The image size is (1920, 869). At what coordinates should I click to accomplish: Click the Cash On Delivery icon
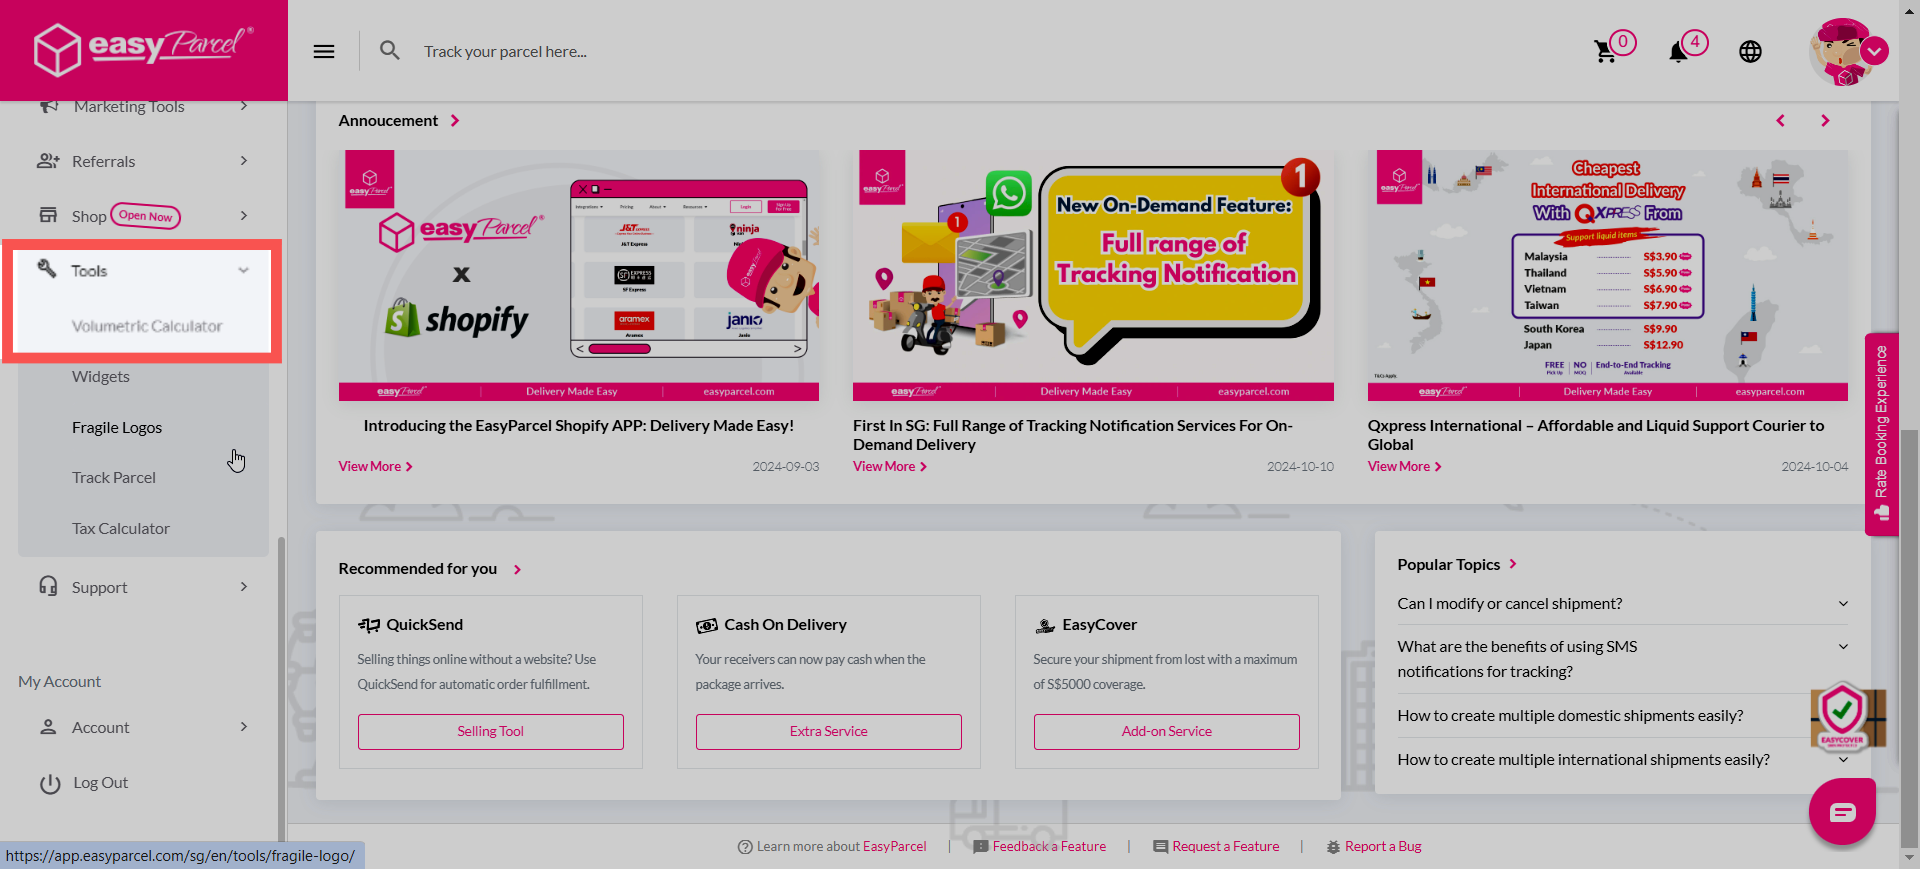click(707, 625)
